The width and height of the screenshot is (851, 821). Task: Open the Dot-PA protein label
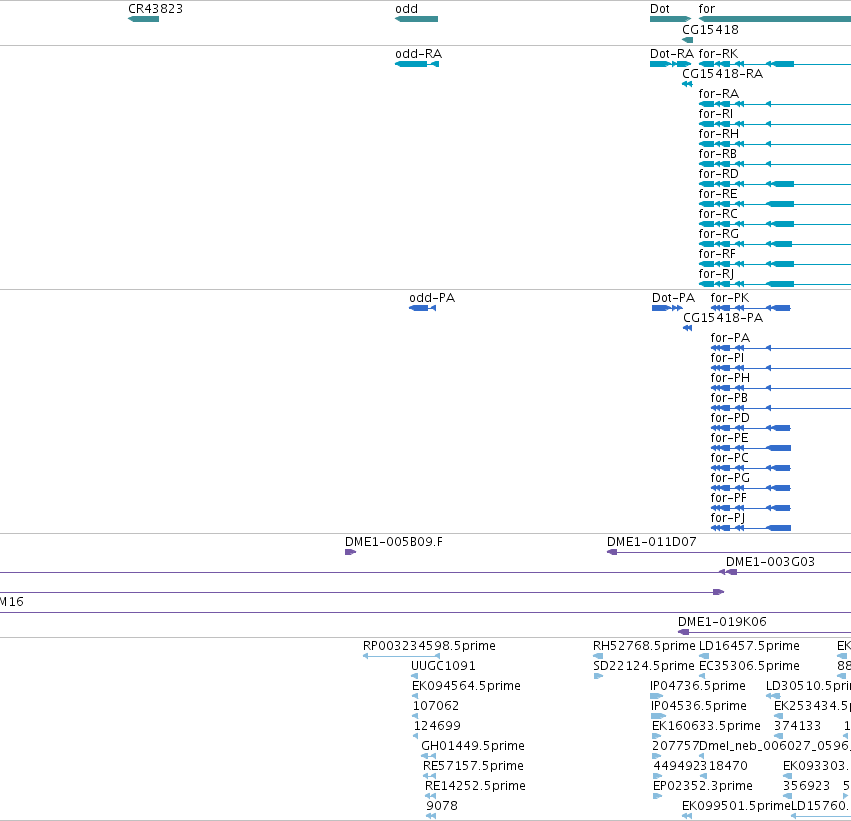pyautogui.click(x=674, y=298)
